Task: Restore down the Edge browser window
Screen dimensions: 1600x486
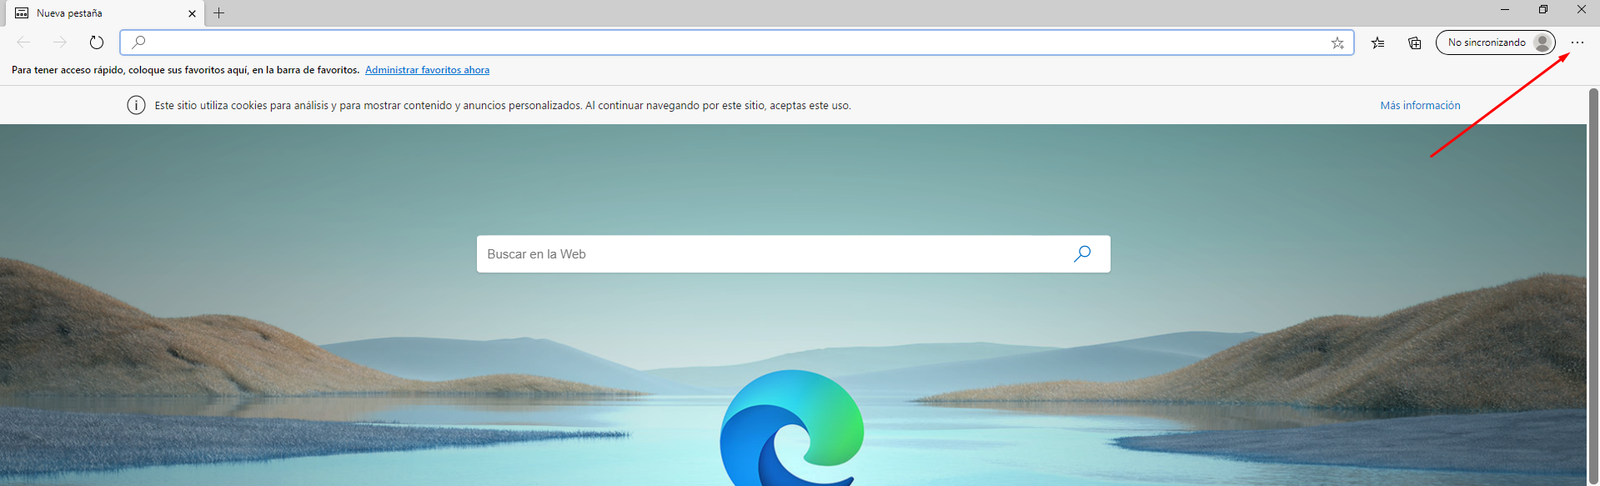Action: click(1543, 10)
